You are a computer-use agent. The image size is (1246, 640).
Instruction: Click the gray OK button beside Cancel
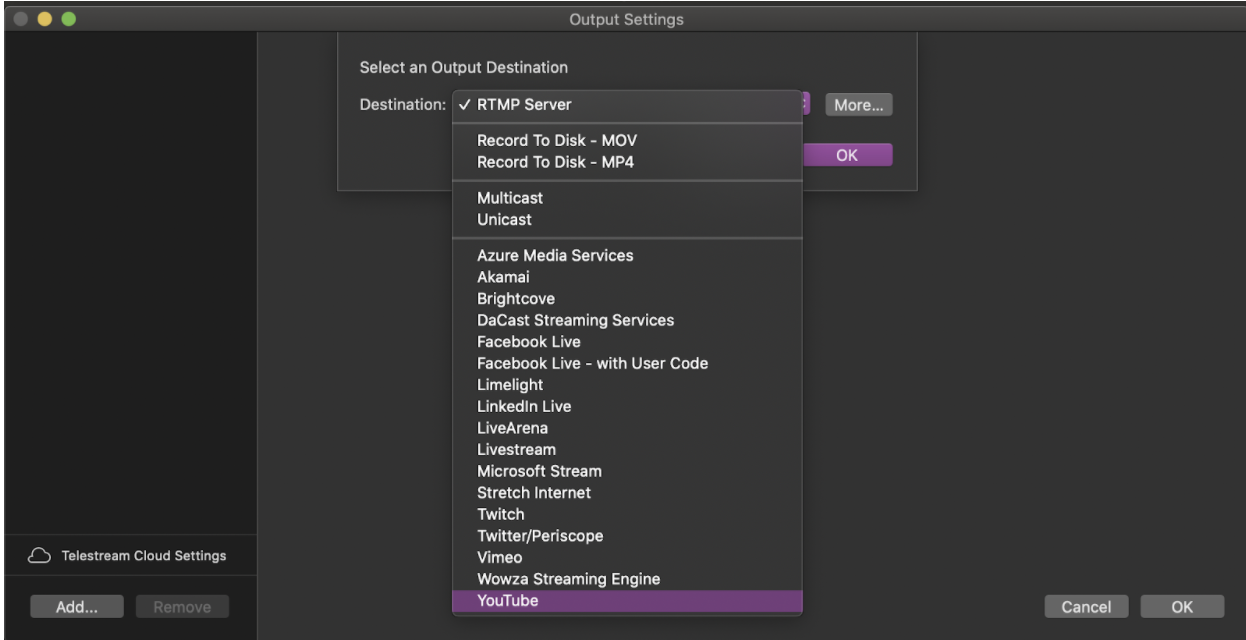click(1182, 605)
